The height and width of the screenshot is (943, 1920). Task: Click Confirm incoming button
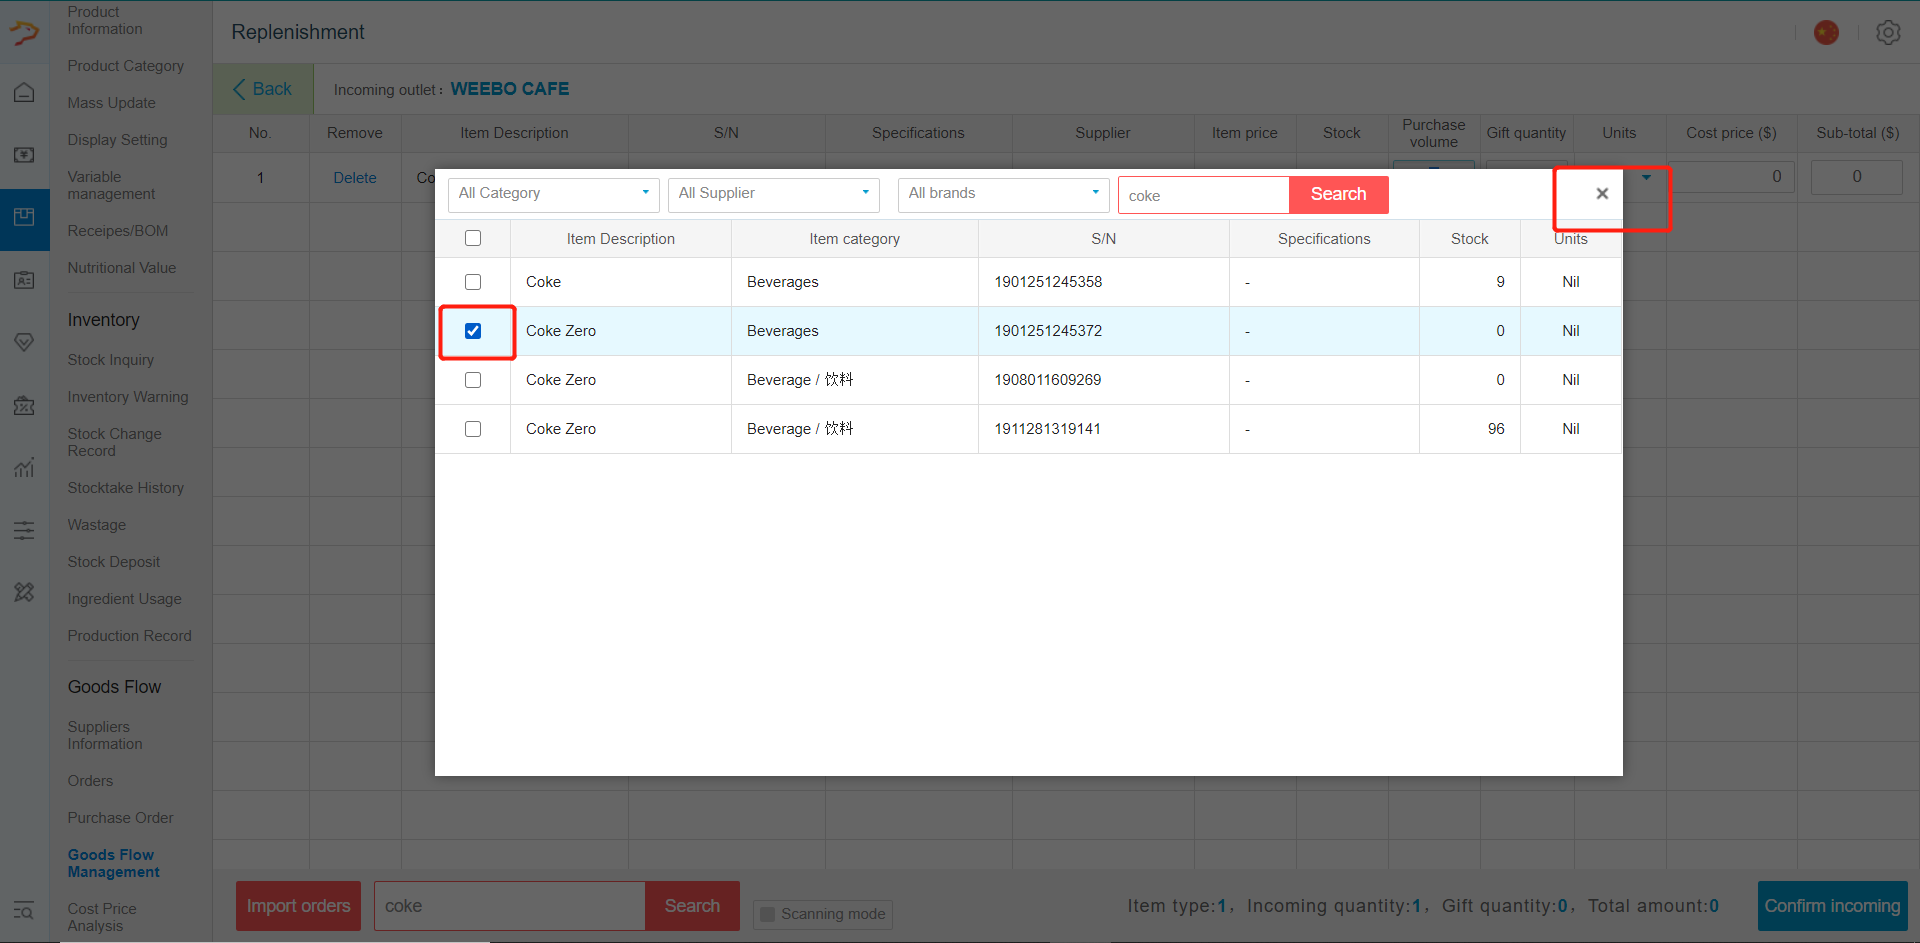(x=1832, y=906)
